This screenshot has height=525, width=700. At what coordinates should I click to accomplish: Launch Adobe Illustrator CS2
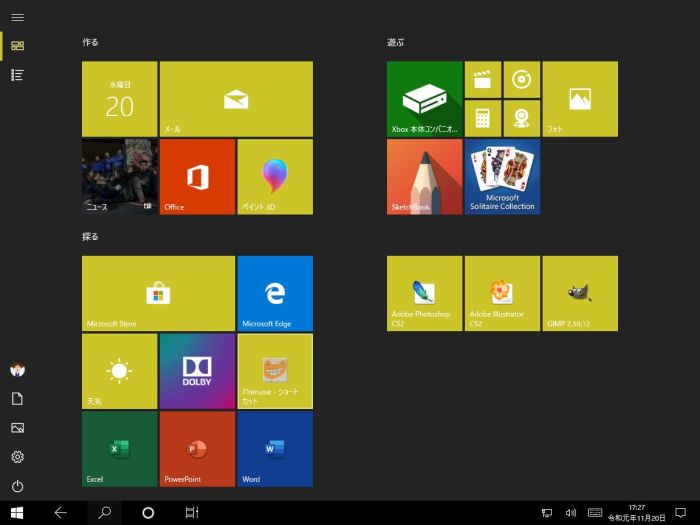[501, 292]
